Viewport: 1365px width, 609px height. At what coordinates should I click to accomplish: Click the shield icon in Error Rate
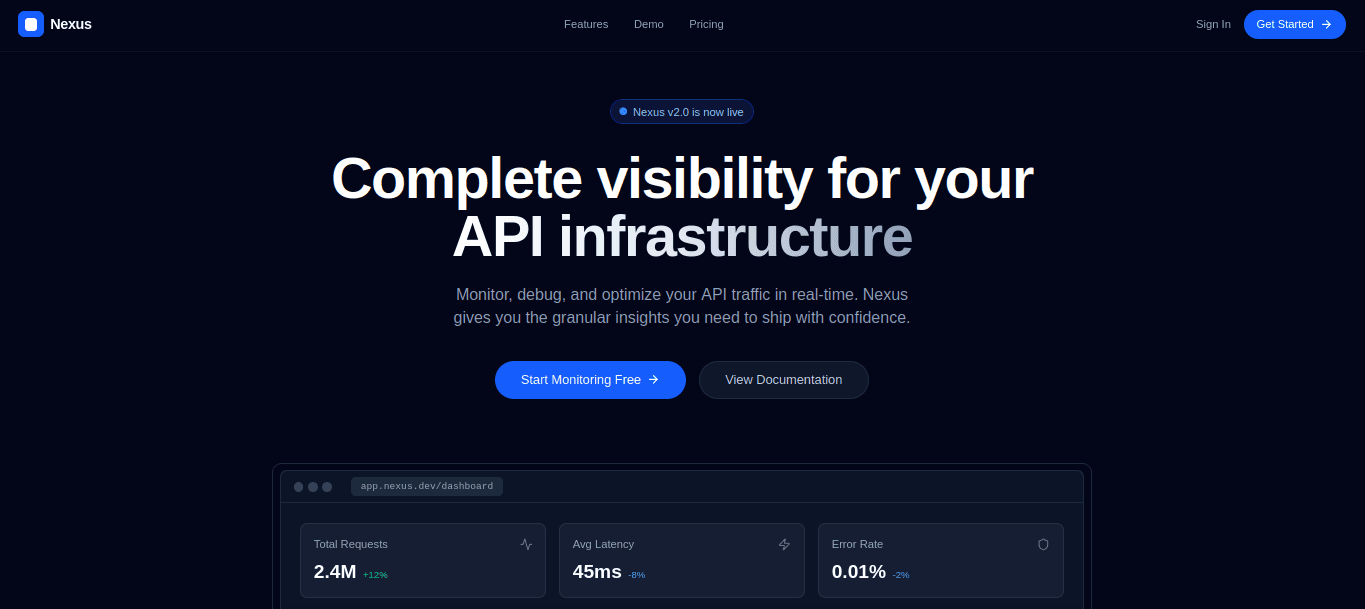click(x=1043, y=544)
